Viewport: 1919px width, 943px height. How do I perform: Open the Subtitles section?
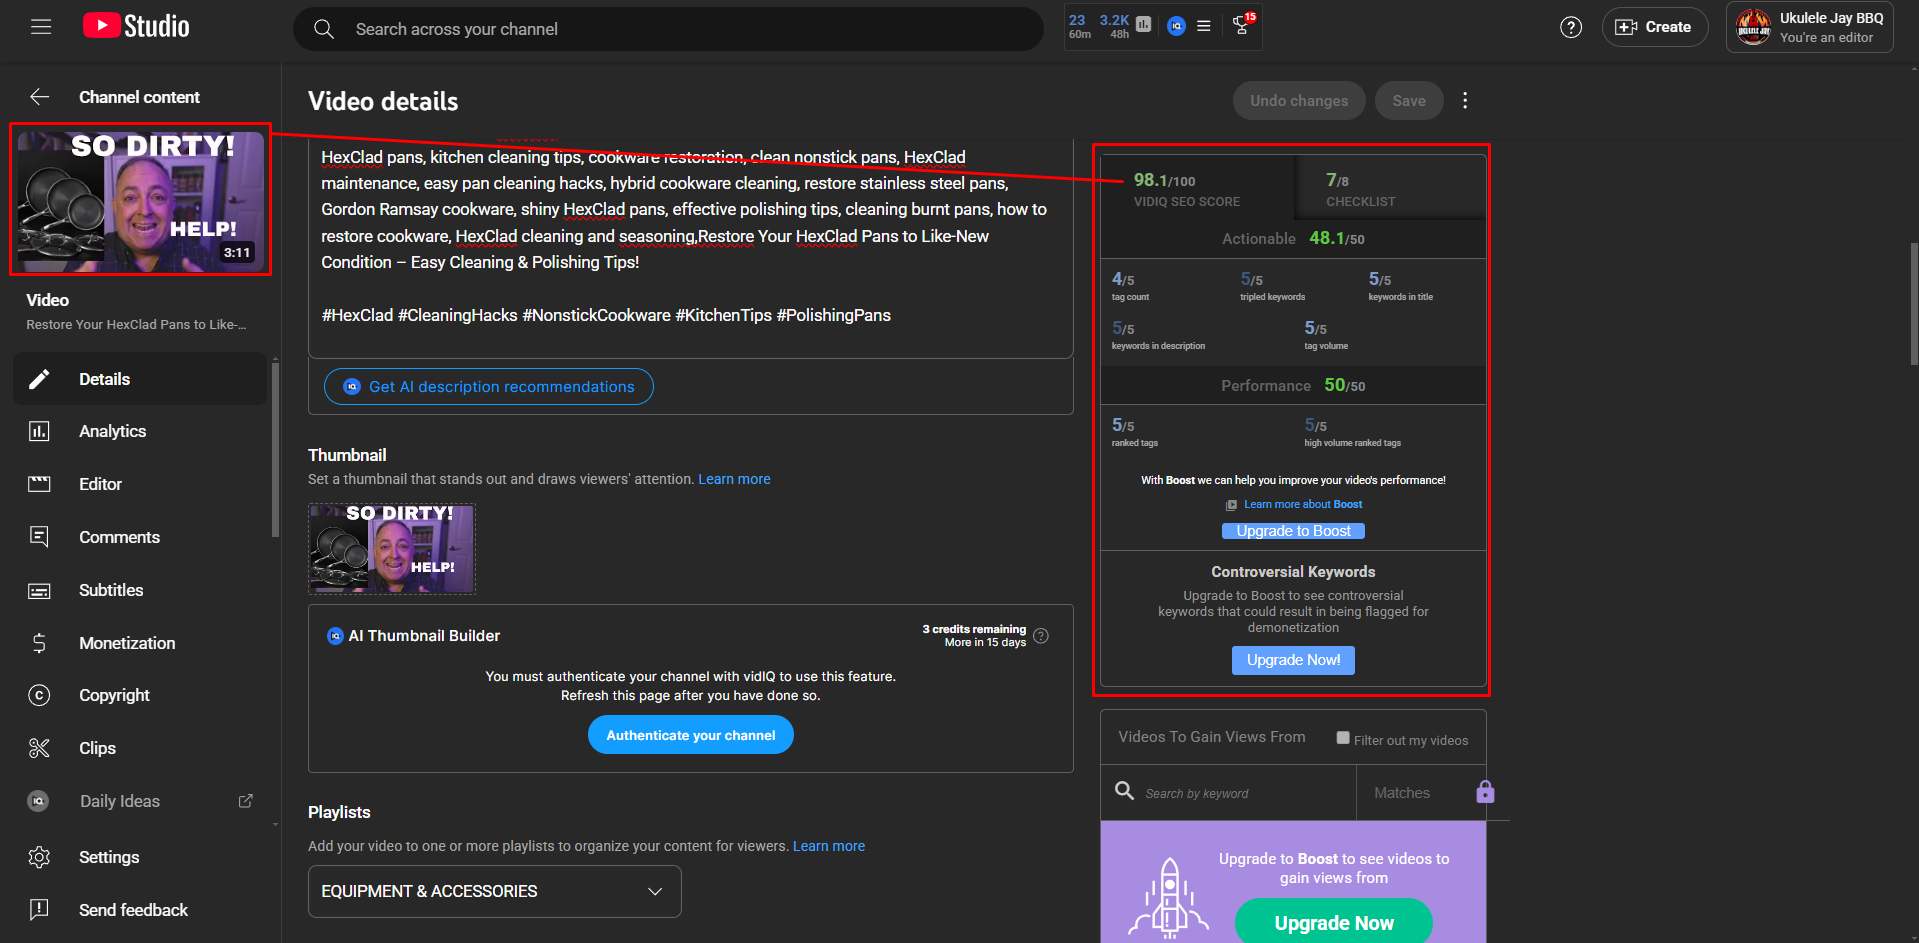tap(140, 590)
